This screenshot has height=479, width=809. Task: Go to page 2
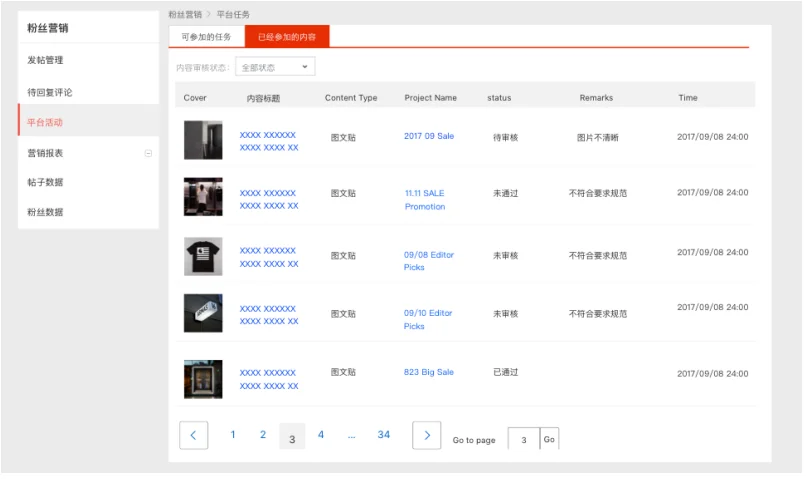pos(263,435)
